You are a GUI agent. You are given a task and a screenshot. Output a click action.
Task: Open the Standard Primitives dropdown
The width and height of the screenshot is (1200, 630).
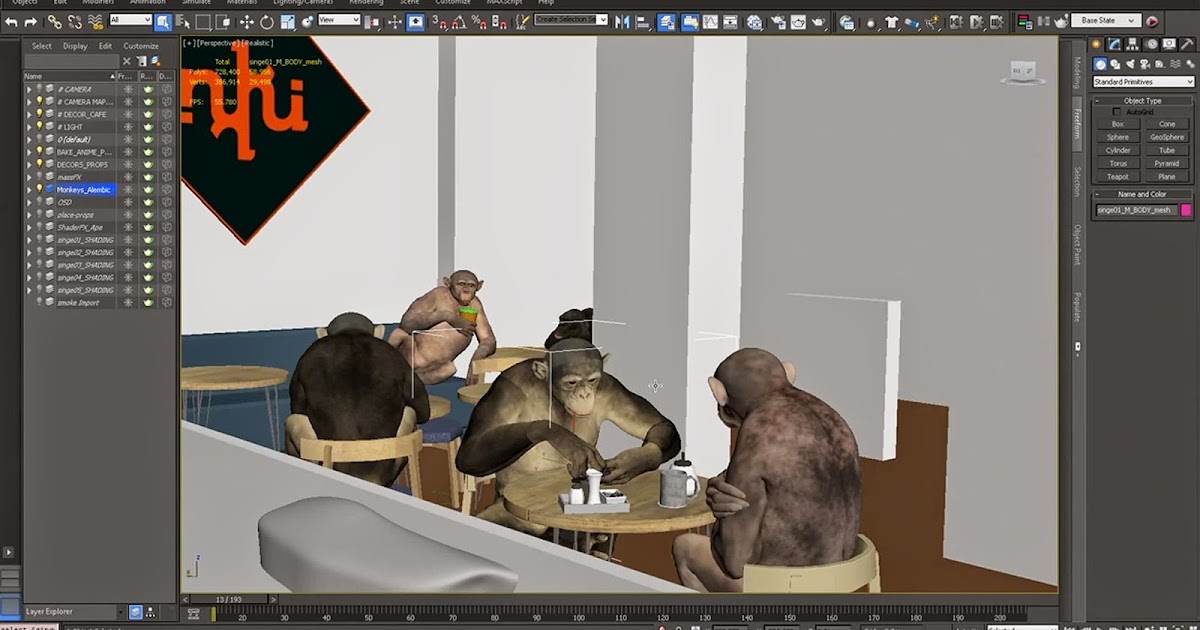pos(1143,82)
